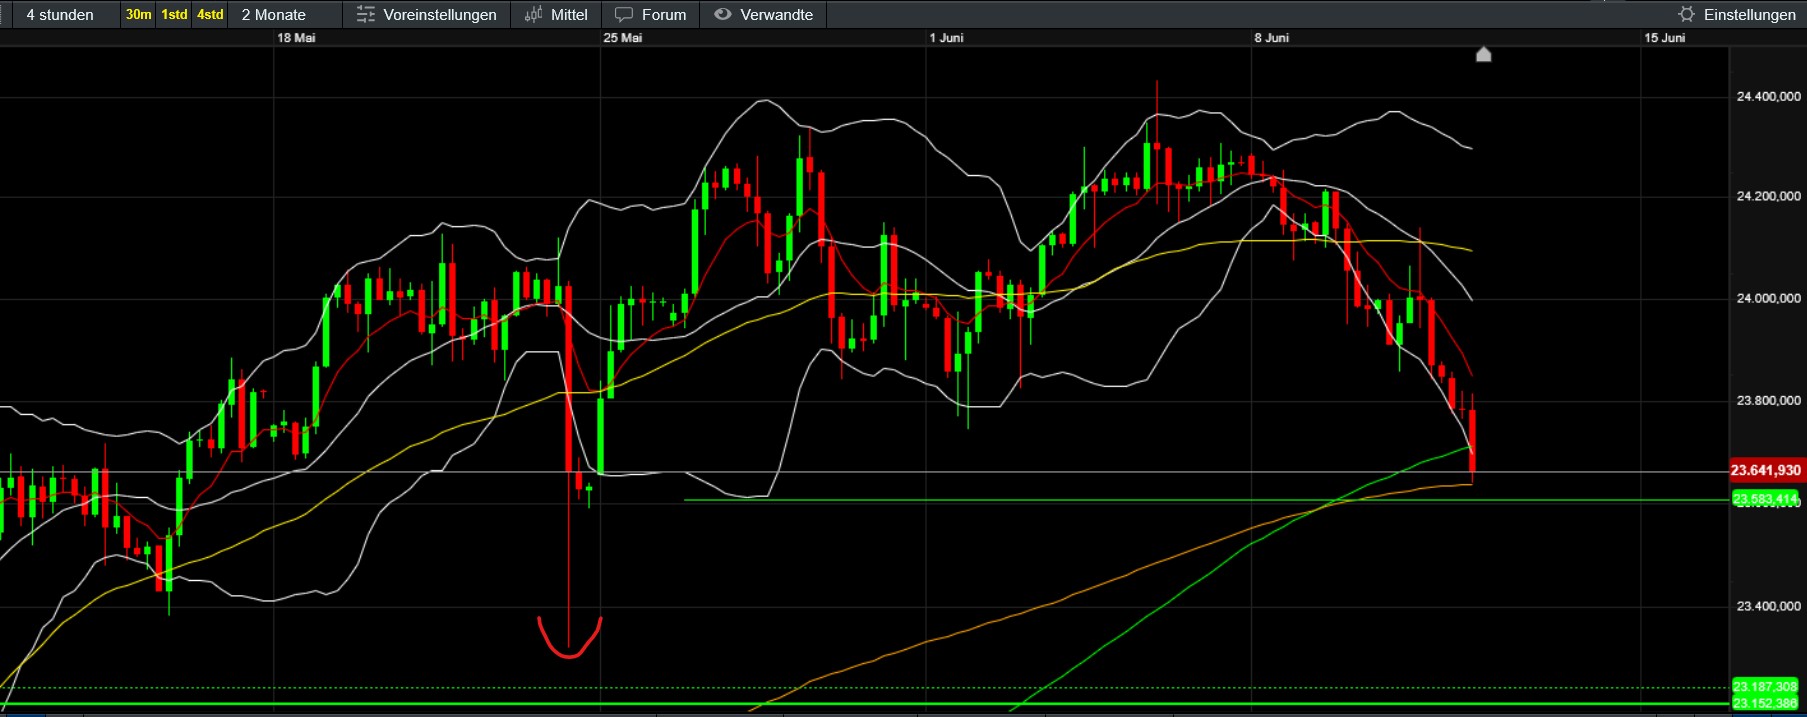The image size is (1807, 717).
Task: Open the Mittel price type menu
Action: click(x=556, y=15)
